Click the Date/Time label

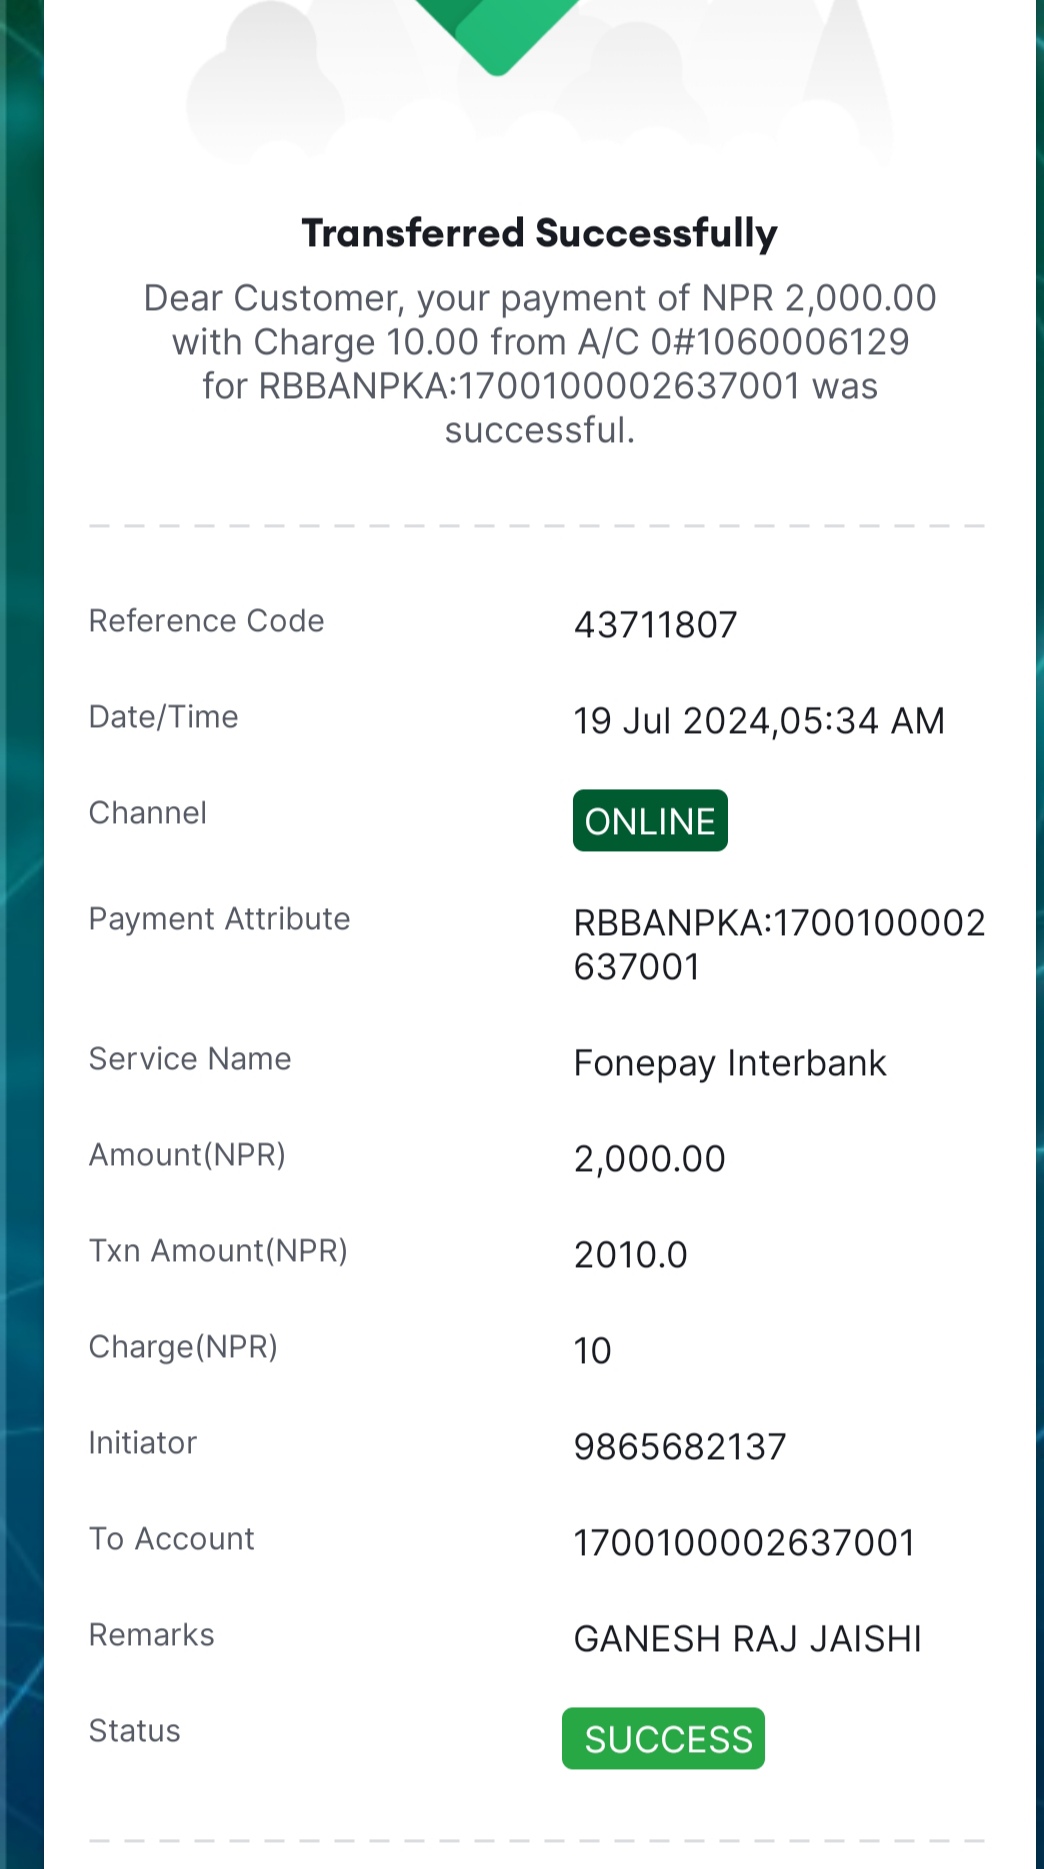(x=164, y=717)
